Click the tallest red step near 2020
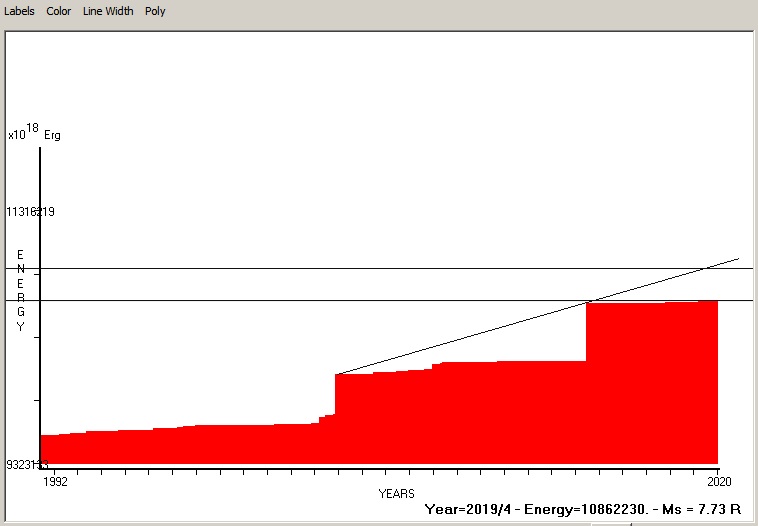Image resolution: width=758 pixels, height=526 pixels. (x=652, y=380)
